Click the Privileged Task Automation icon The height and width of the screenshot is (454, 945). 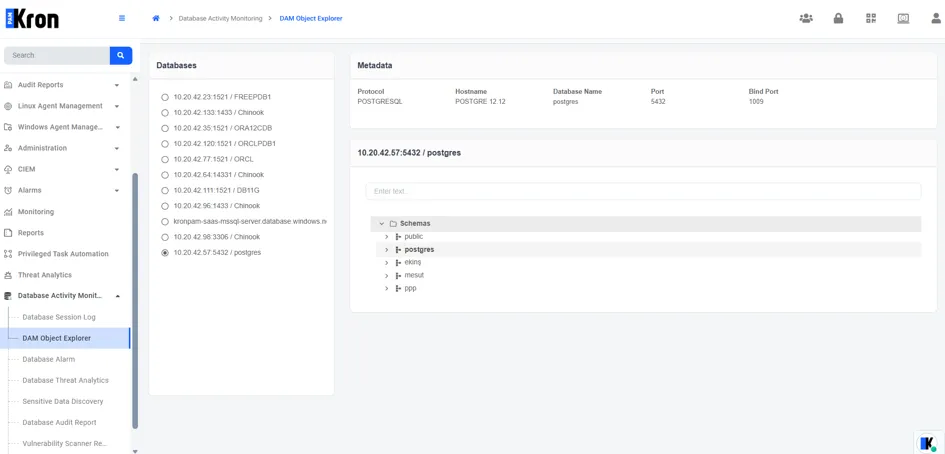click(x=8, y=254)
